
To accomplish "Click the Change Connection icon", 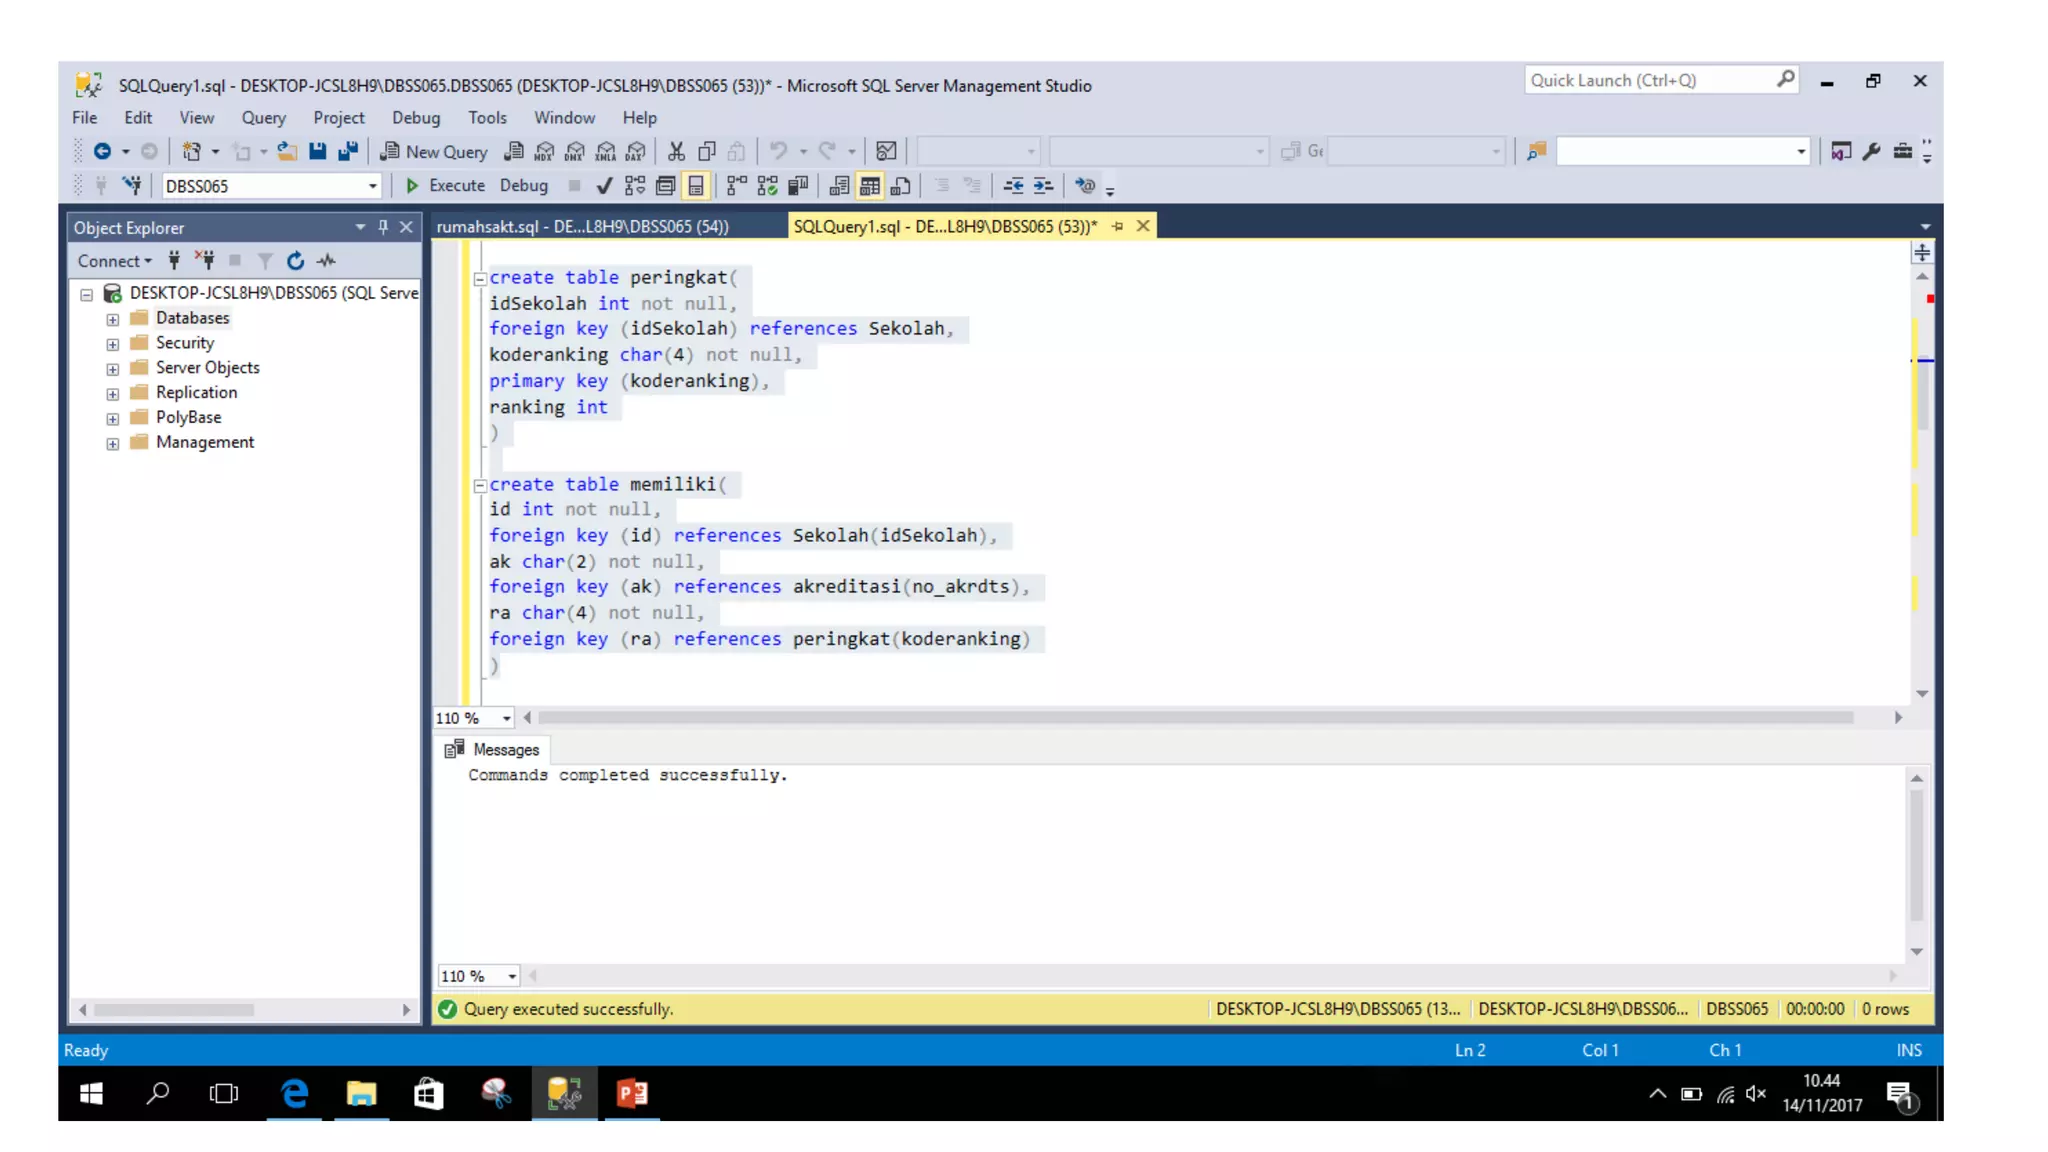I will click(131, 186).
